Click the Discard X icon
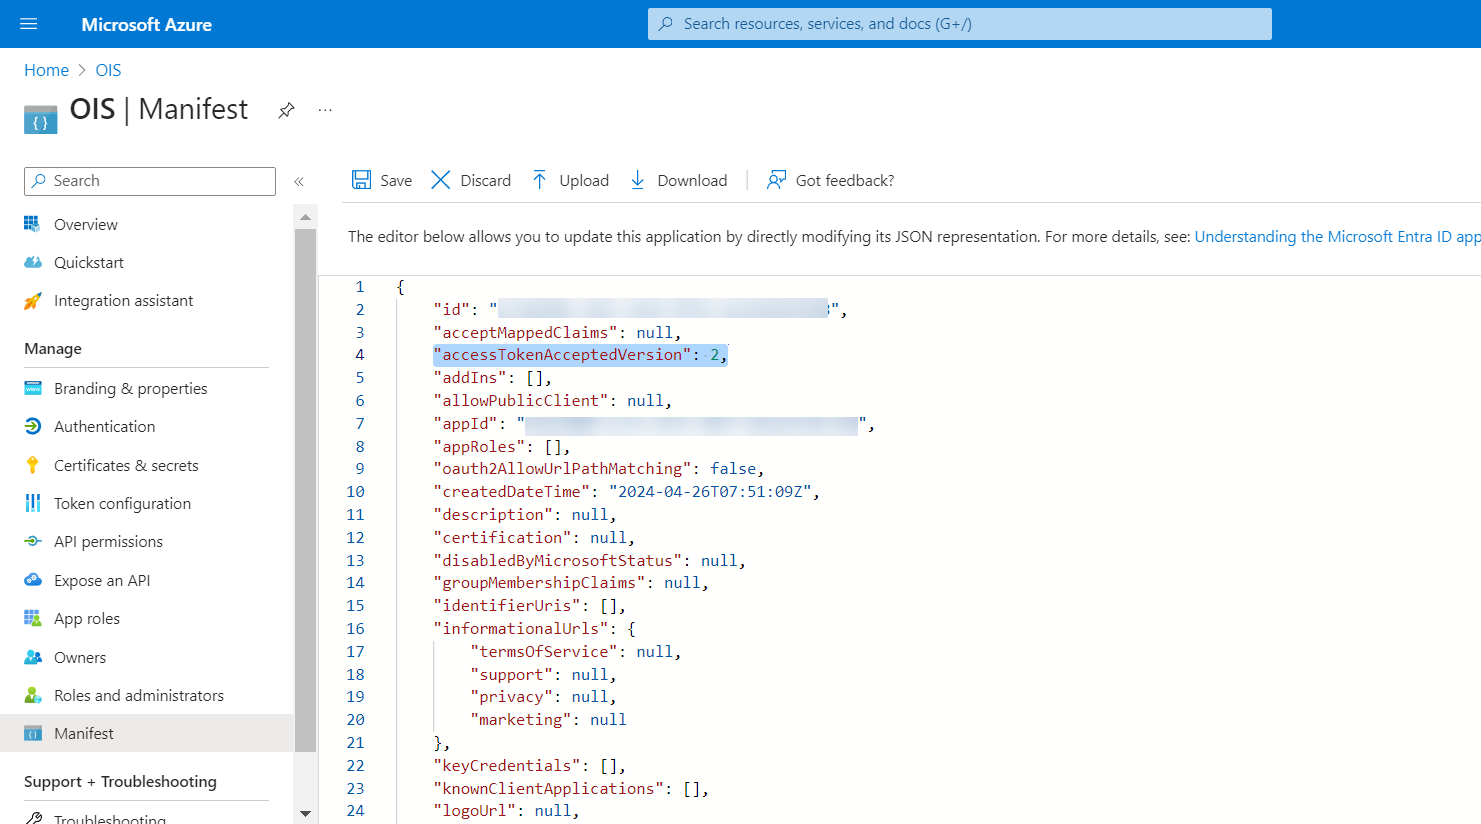 441,180
